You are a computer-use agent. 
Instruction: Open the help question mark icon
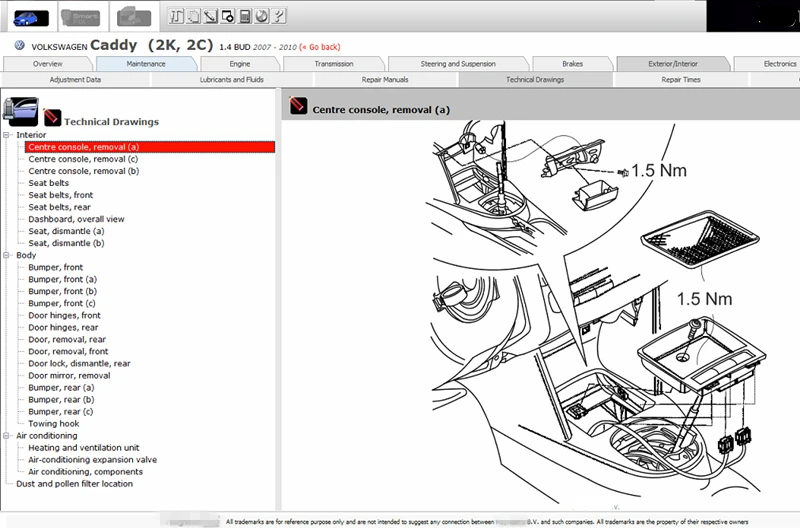(279, 16)
